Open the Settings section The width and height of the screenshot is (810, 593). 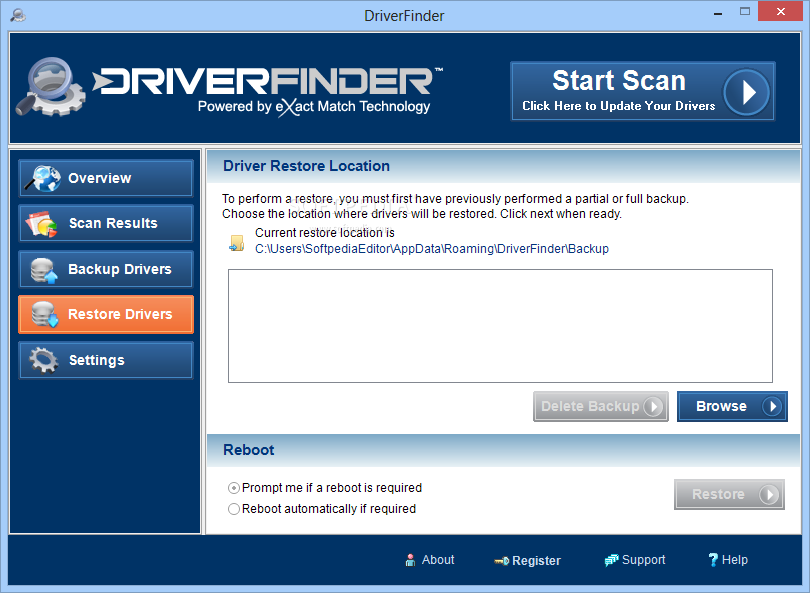click(106, 360)
